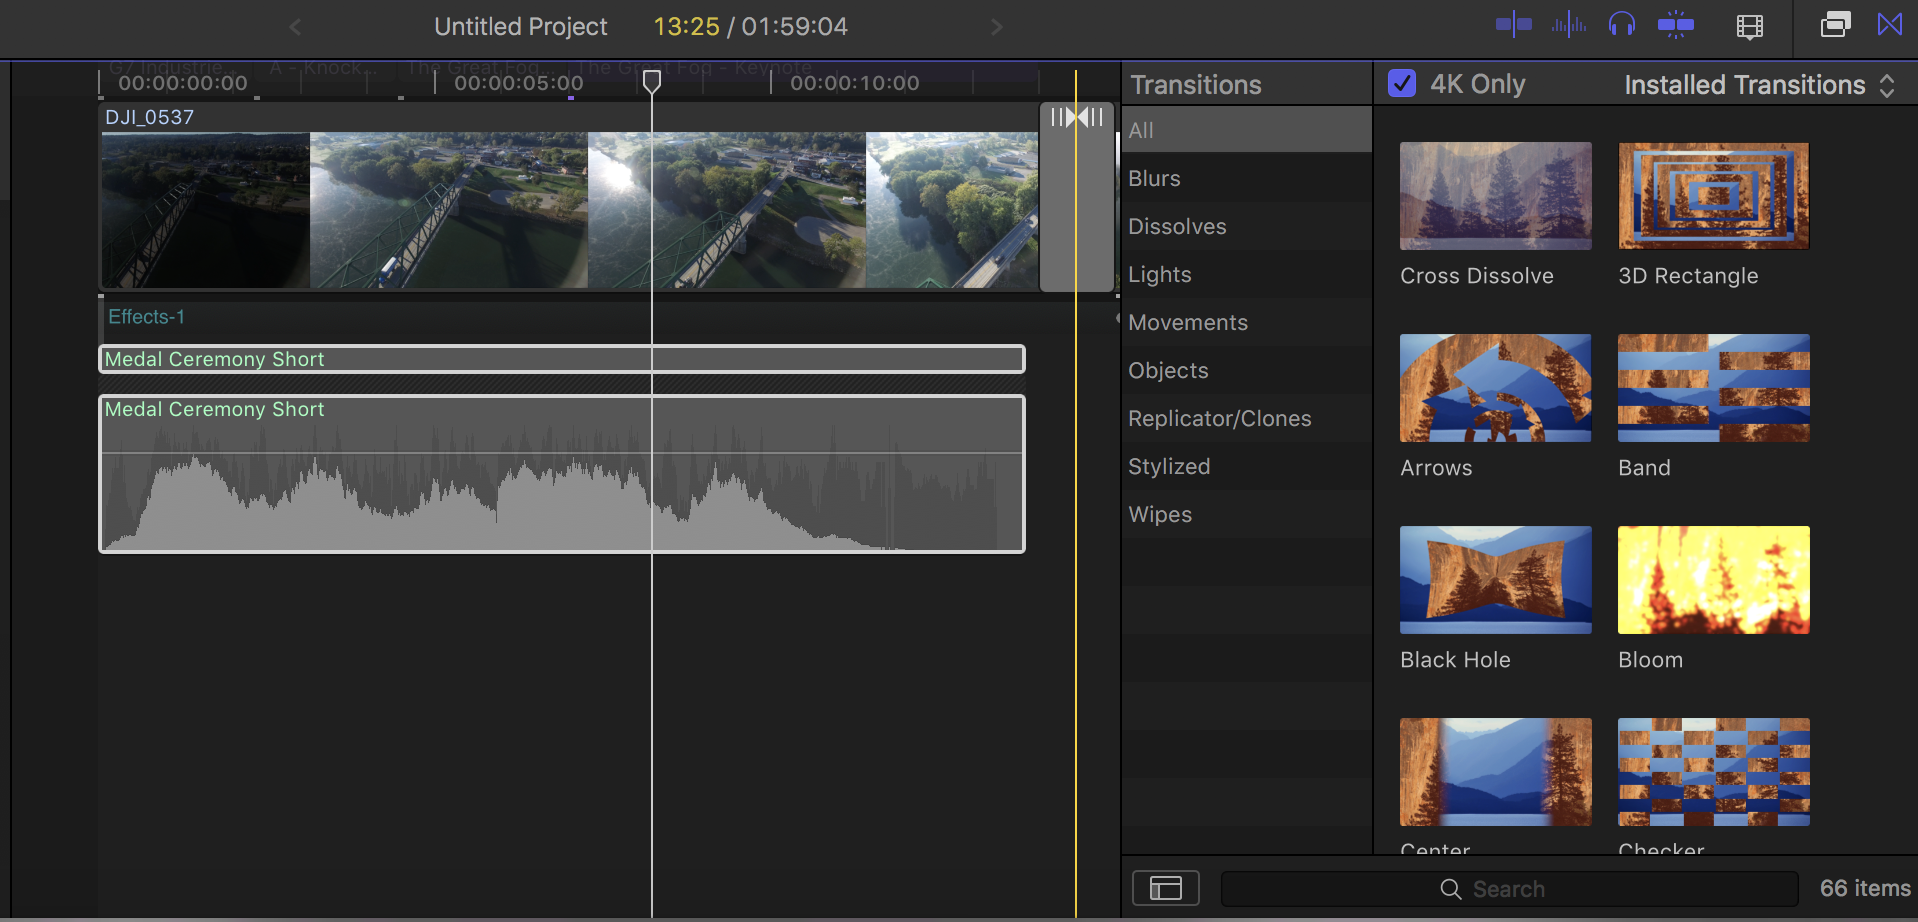Choose the Bloom transition thumbnail
The width and height of the screenshot is (1918, 922).
pyautogui.click(x=1714, y=580)
